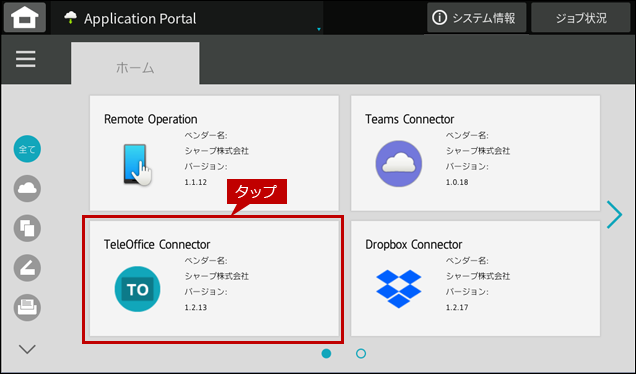Go to next page with right arrow
The height and width of the screenshot is (374, 636).
[614, 214]
